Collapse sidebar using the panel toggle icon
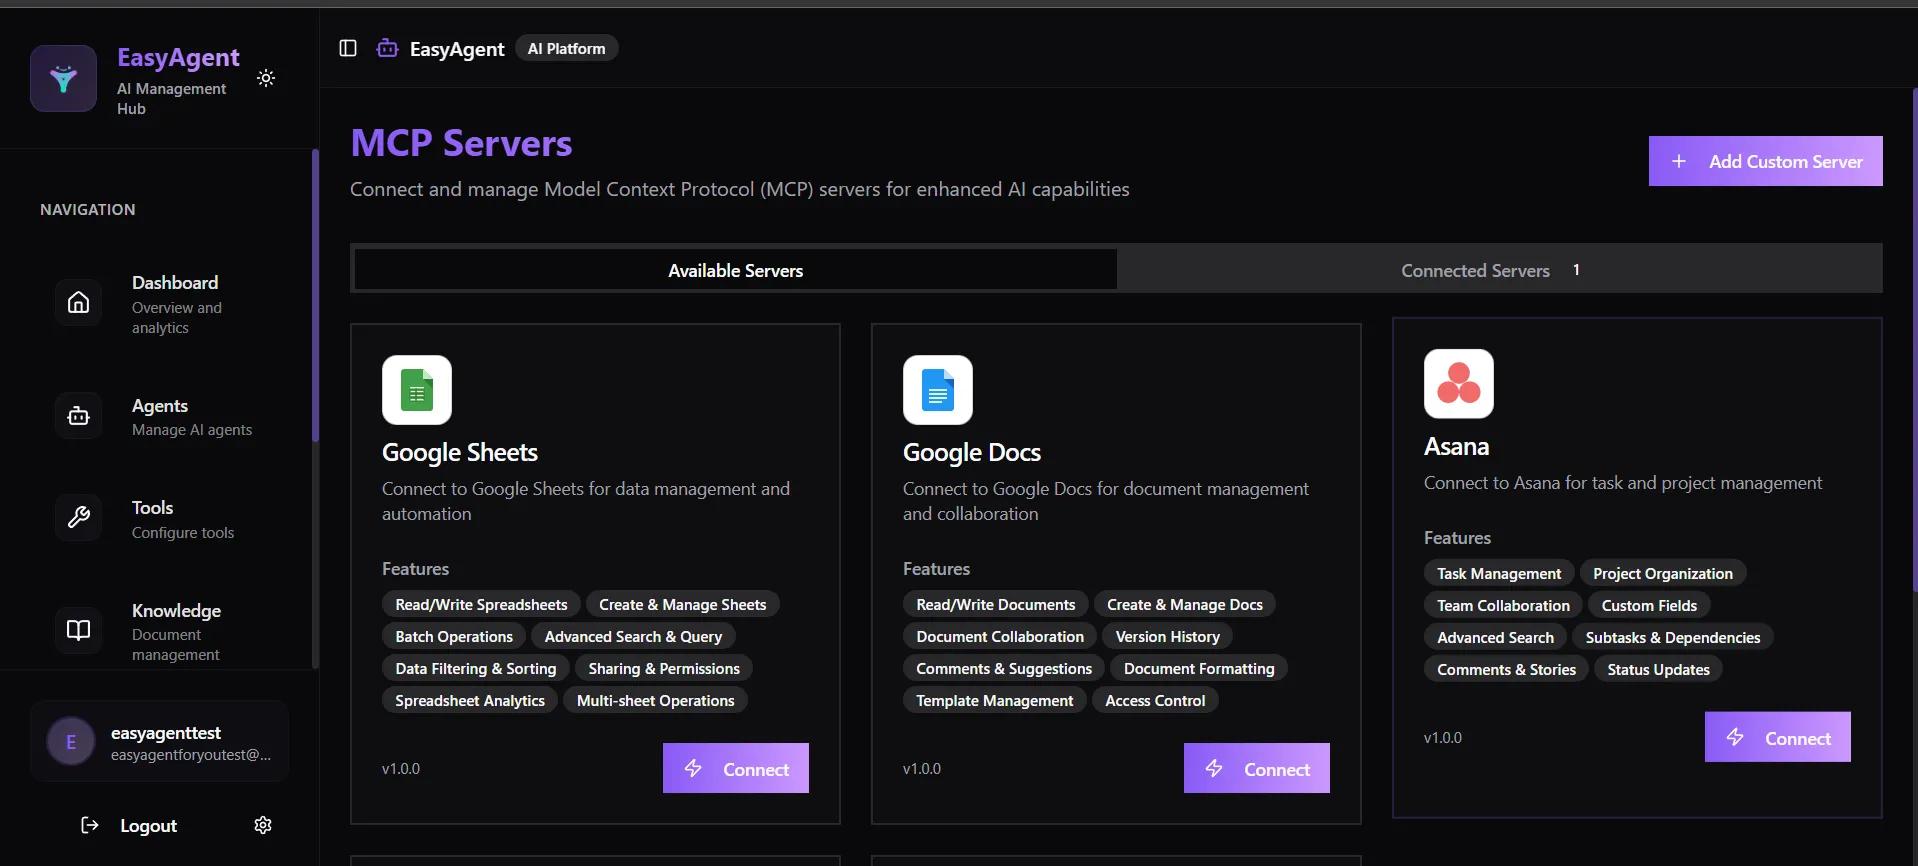 point(348,48)
